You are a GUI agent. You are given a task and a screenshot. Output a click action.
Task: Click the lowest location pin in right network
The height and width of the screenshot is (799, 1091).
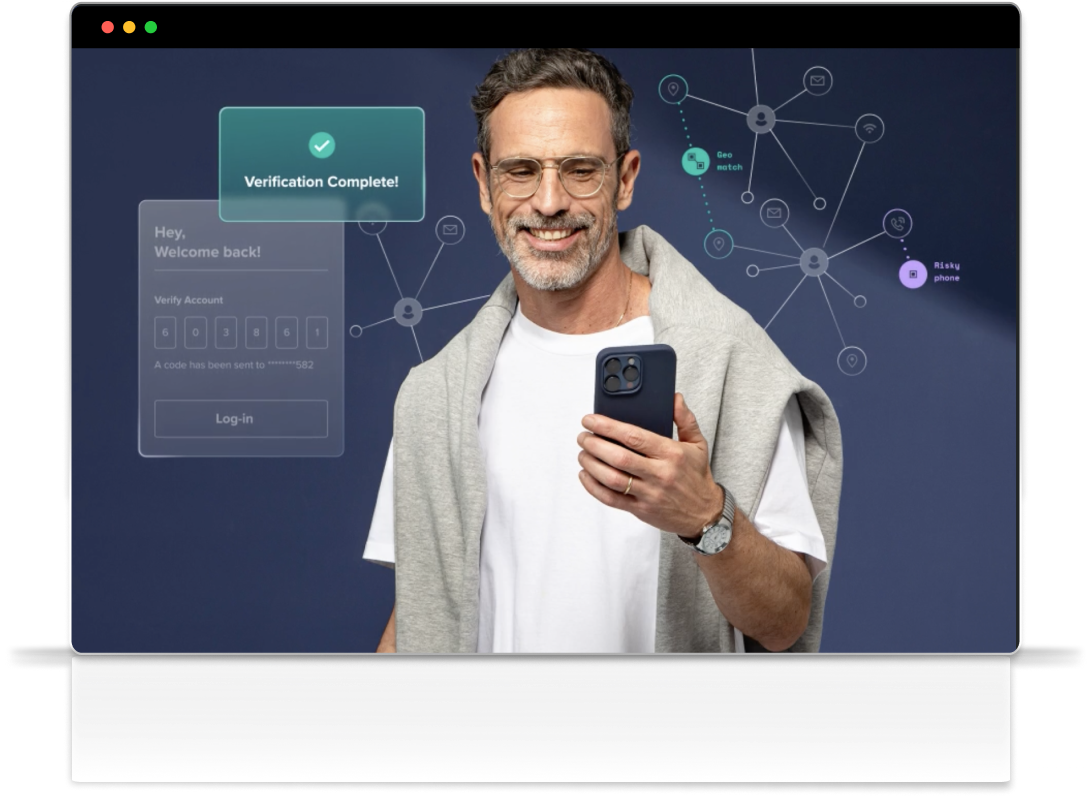point(851,360)
